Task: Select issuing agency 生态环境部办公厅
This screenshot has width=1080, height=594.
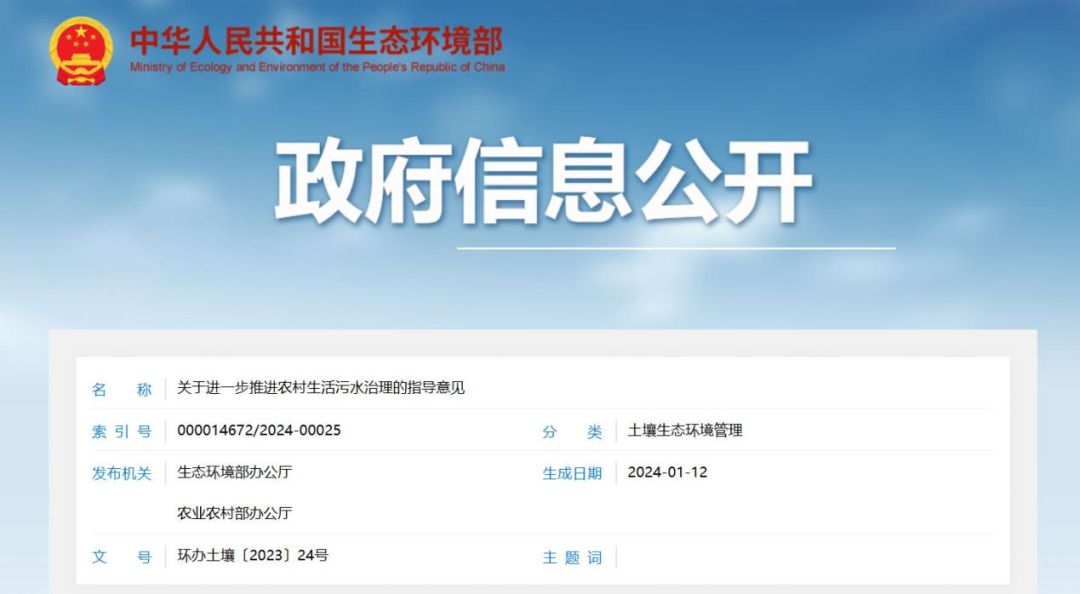Action: pos(234,472)
